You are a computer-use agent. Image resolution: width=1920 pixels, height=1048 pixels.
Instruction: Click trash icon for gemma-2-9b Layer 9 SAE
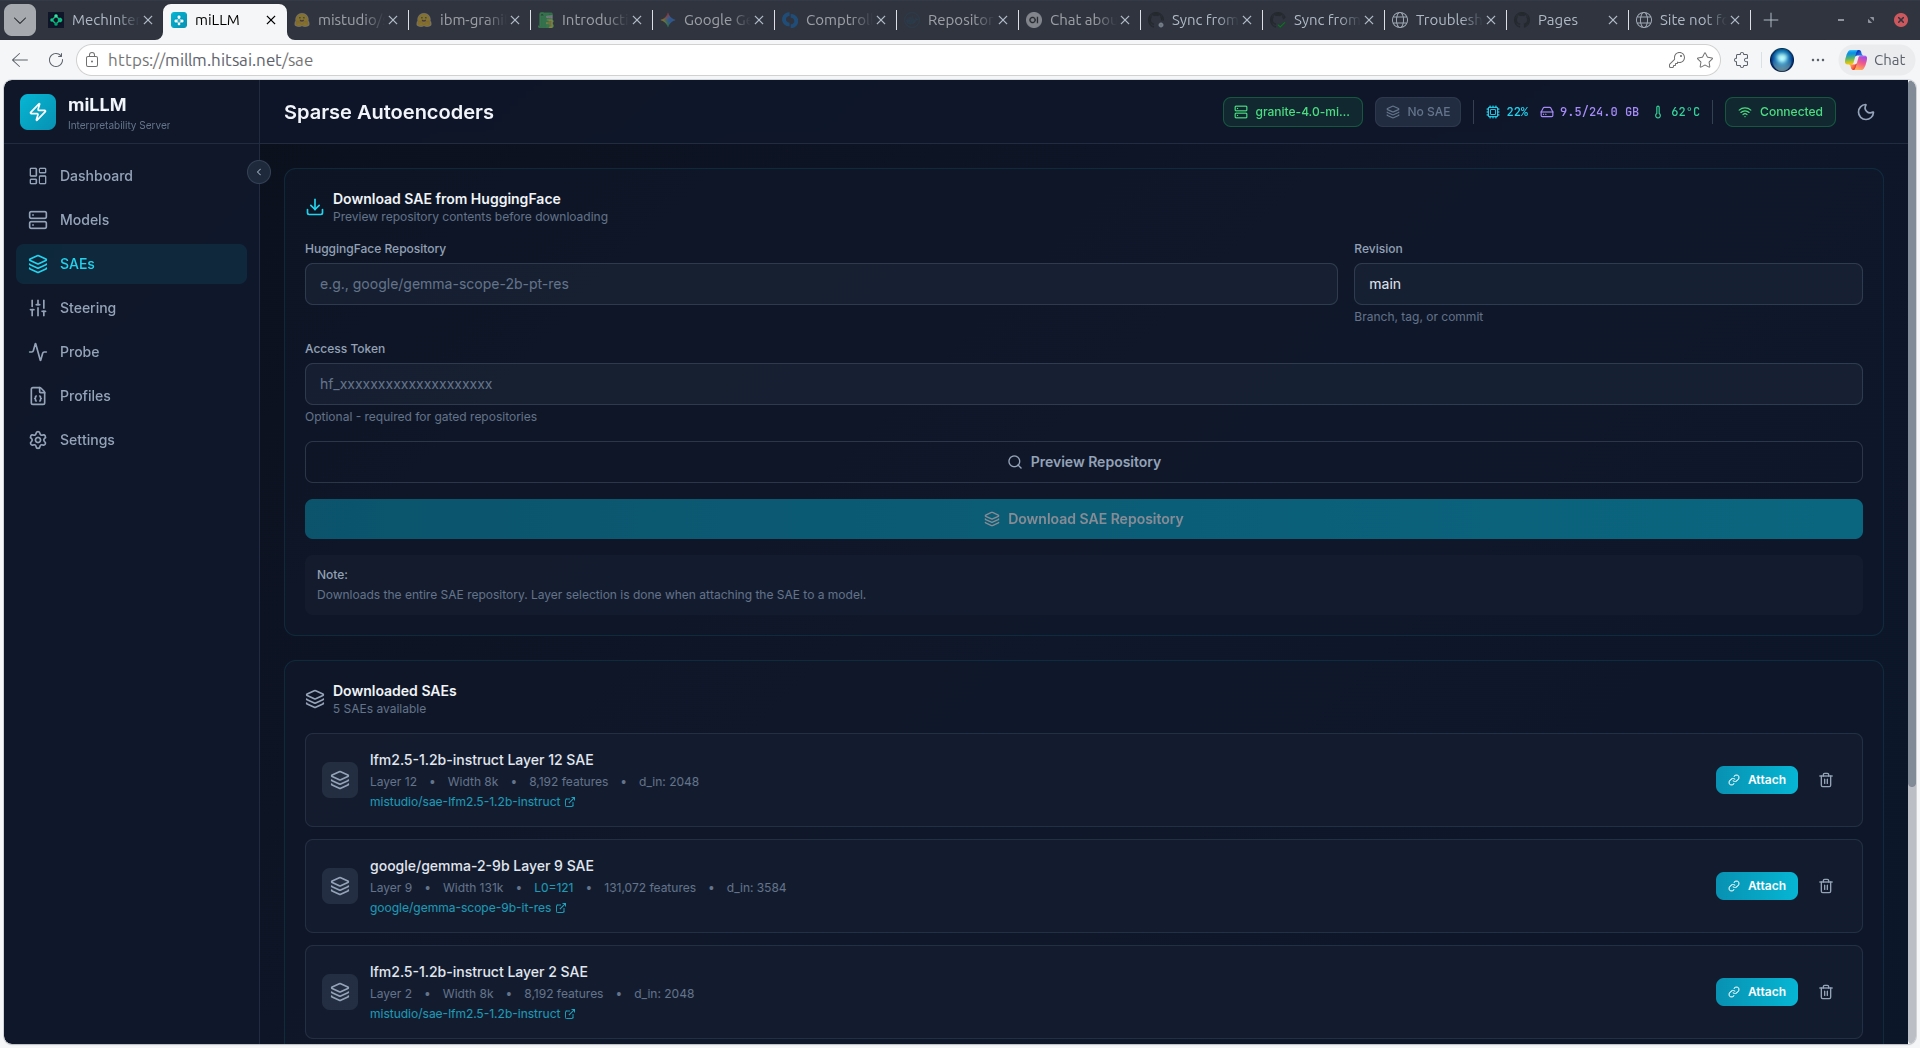coord(1825,886)
